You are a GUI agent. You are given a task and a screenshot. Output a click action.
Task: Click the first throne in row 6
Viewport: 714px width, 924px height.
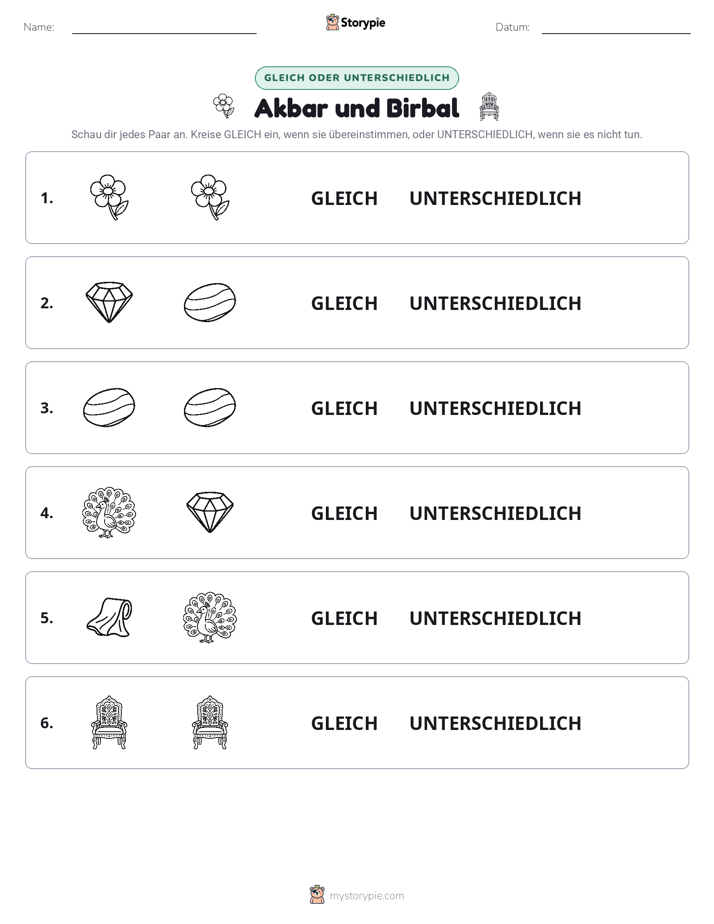[x=109, y=722]
